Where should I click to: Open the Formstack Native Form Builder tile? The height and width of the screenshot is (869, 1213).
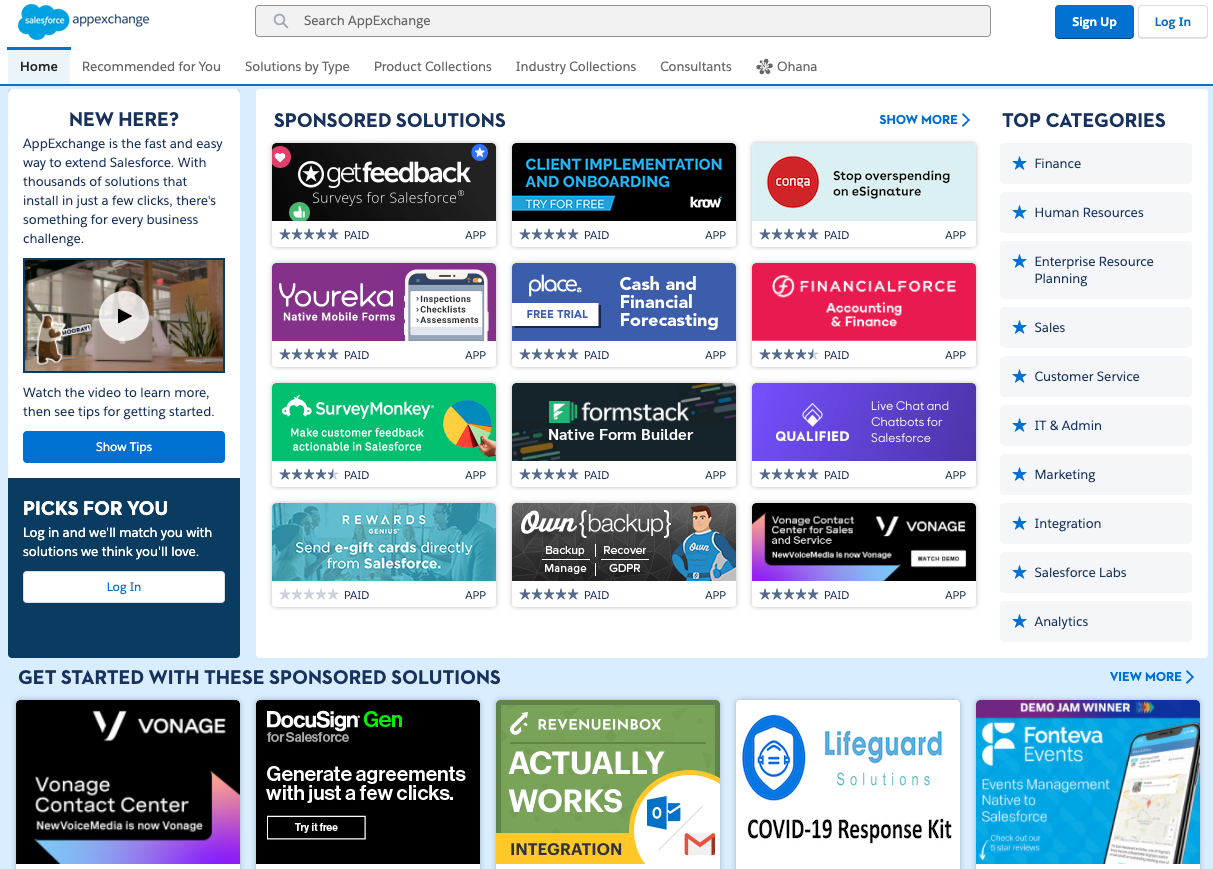point(624,435)
